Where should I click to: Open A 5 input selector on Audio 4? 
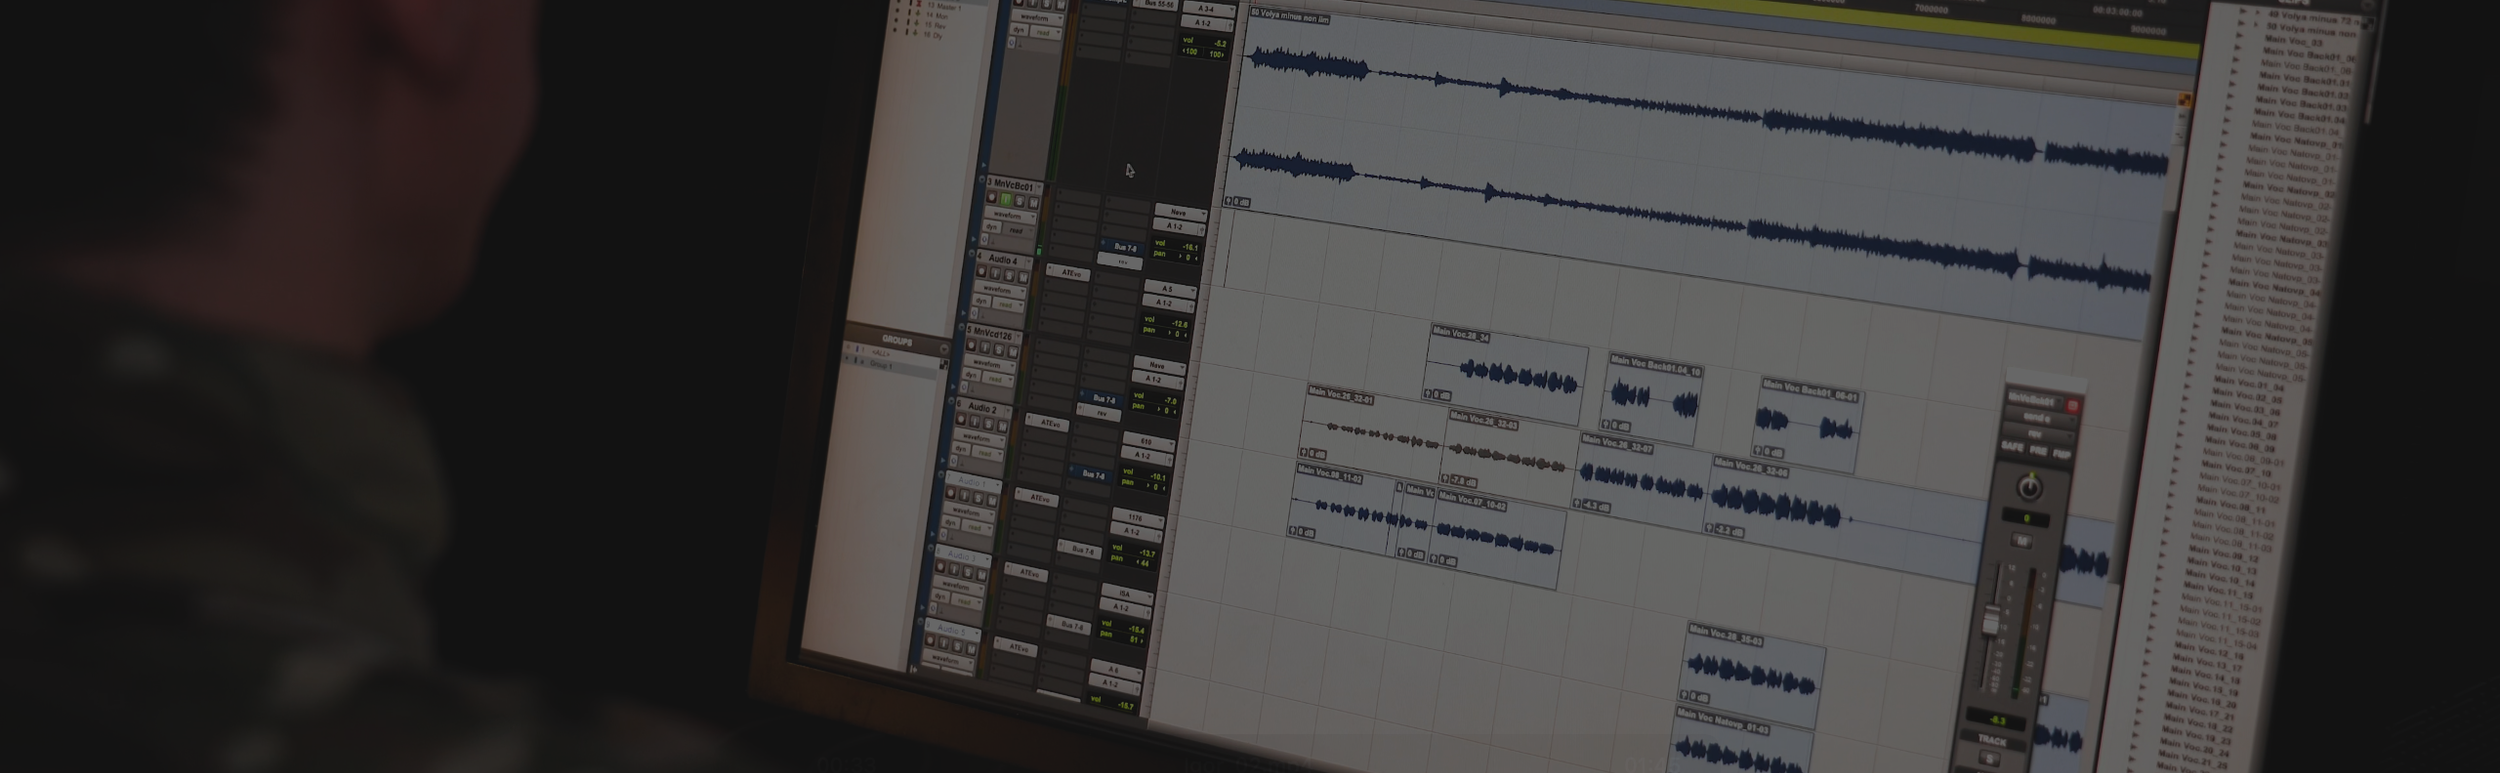click(1170, 289)
